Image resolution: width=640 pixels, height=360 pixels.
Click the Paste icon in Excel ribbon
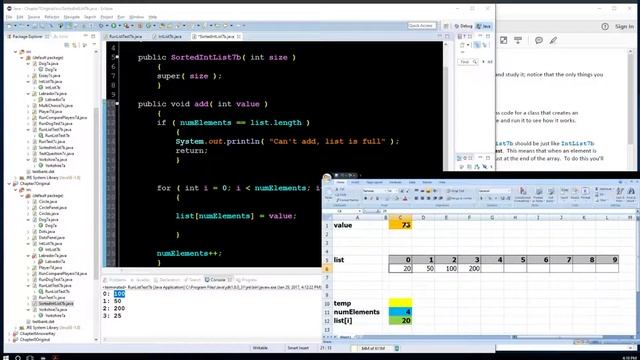coord(328,194)
